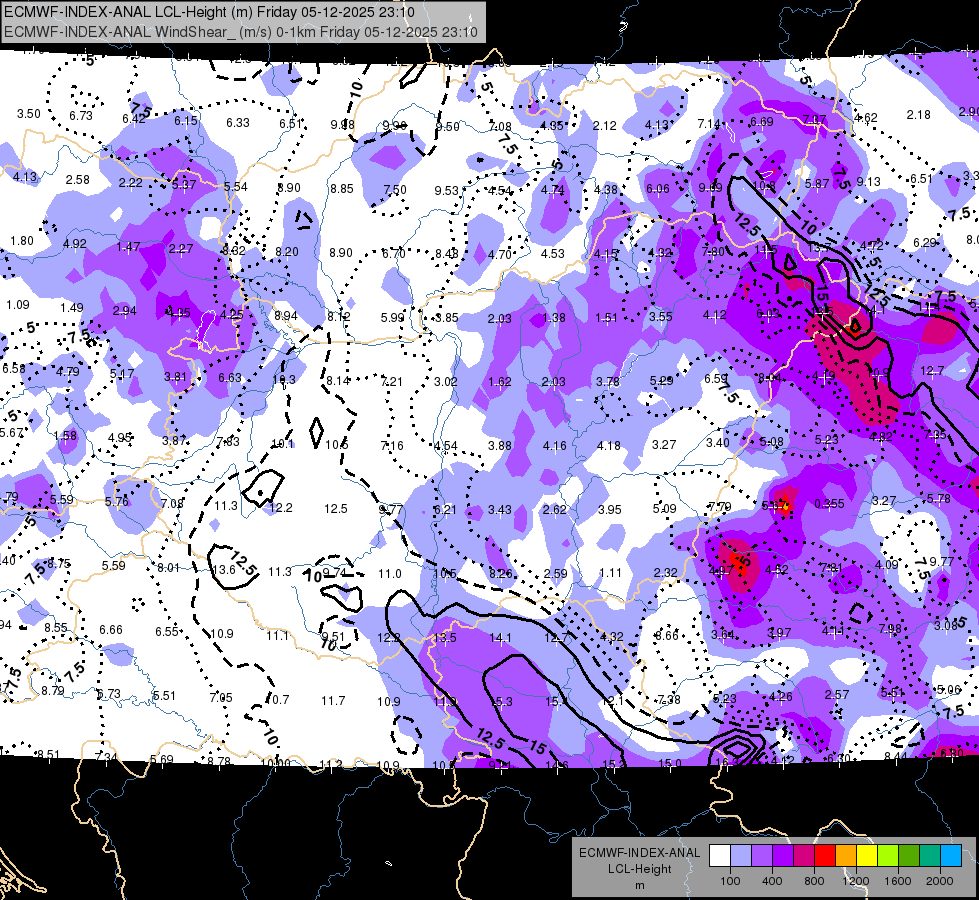
Task: Click the grid value '5.73'
Action: [109, 694]
